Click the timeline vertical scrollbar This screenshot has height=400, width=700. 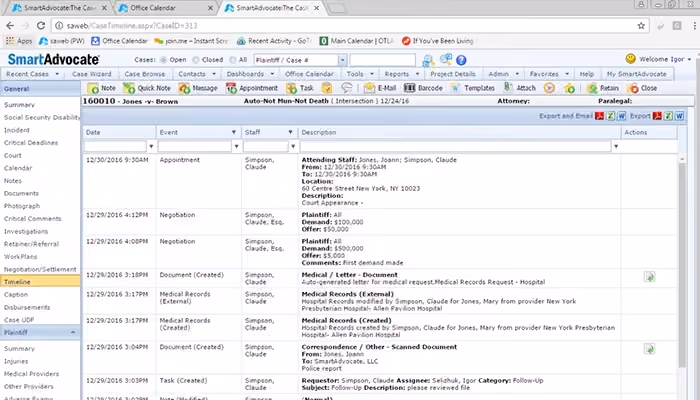(x=682, y=263)
